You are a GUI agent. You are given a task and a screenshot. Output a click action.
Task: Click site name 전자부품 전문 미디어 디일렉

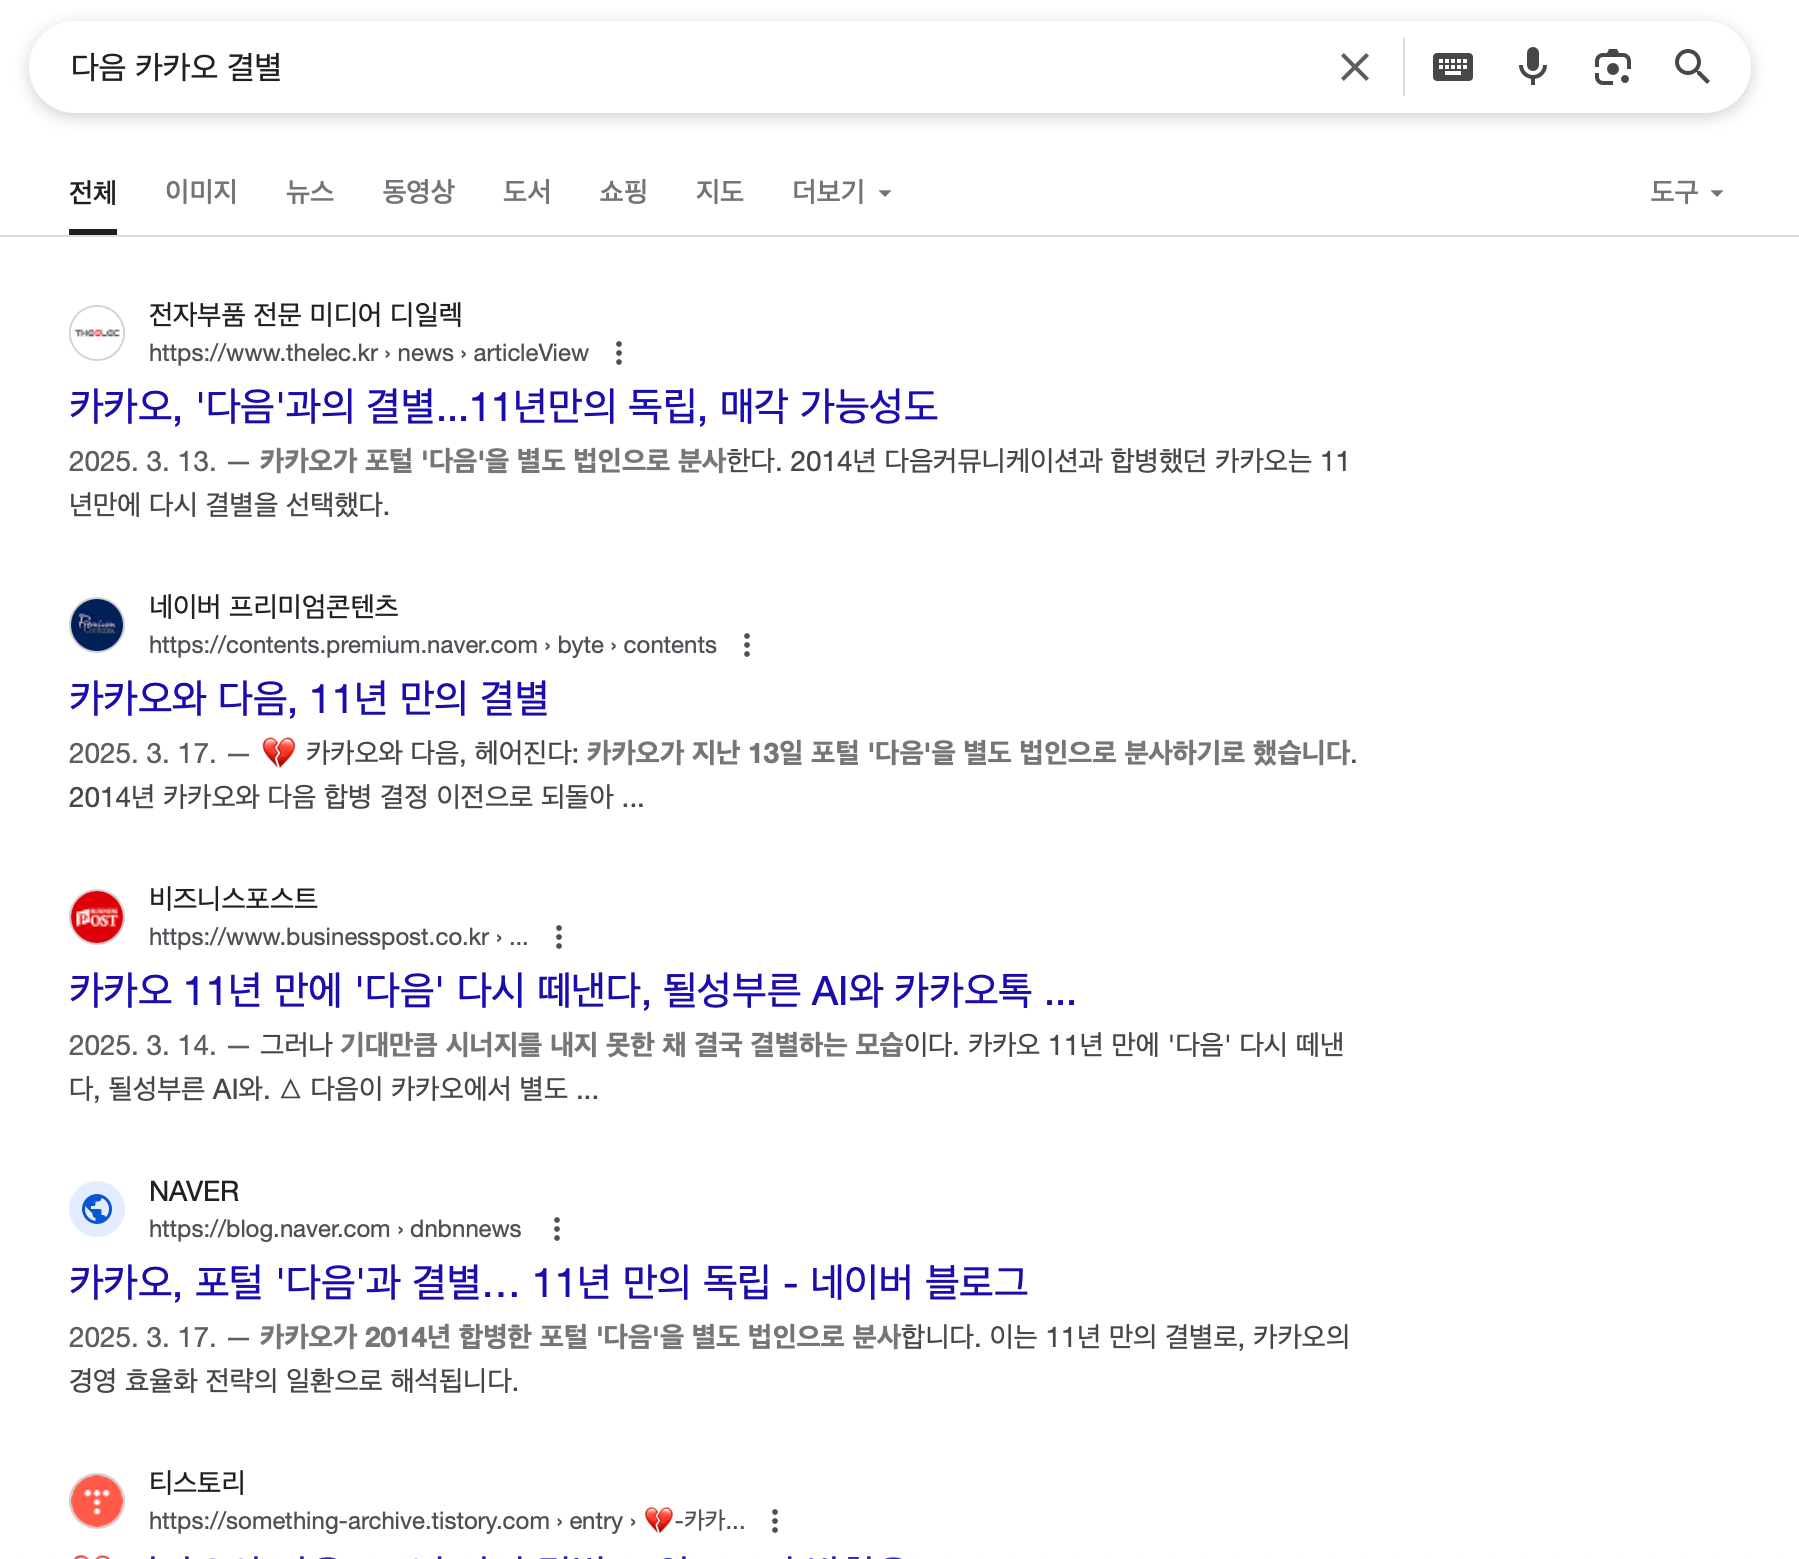click(306, 315)
